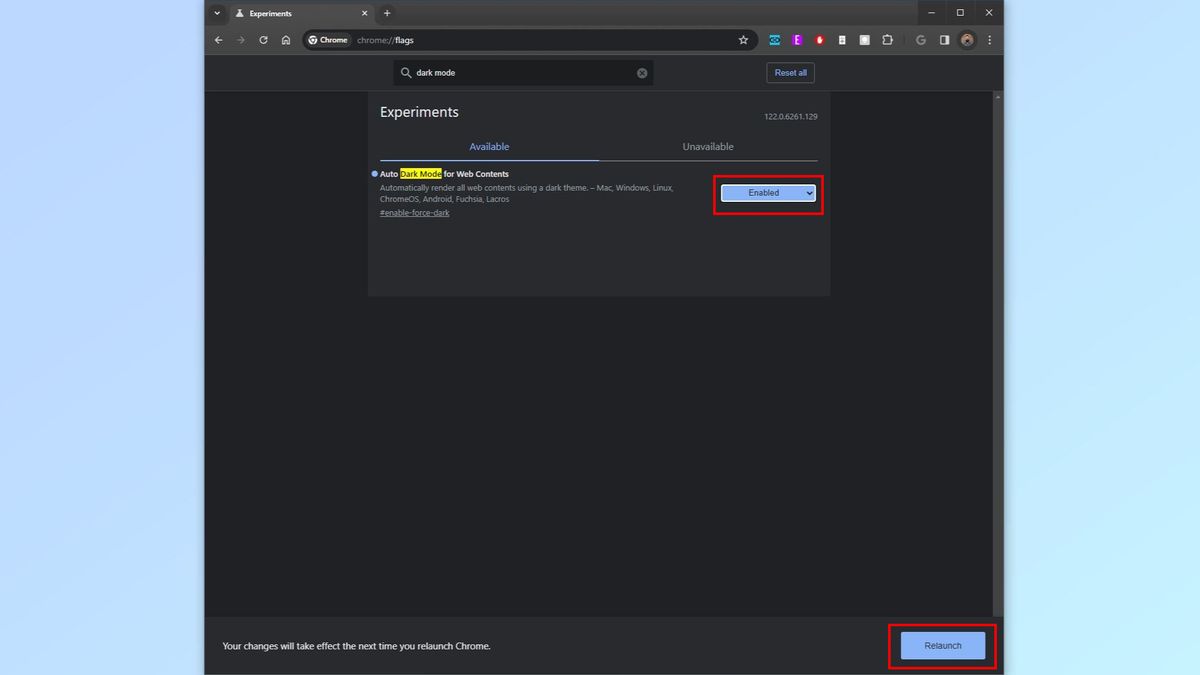This screenshot has height=675, width=1200.
Task: Open the purple E extension icon
Action: [x=797, y=40]
